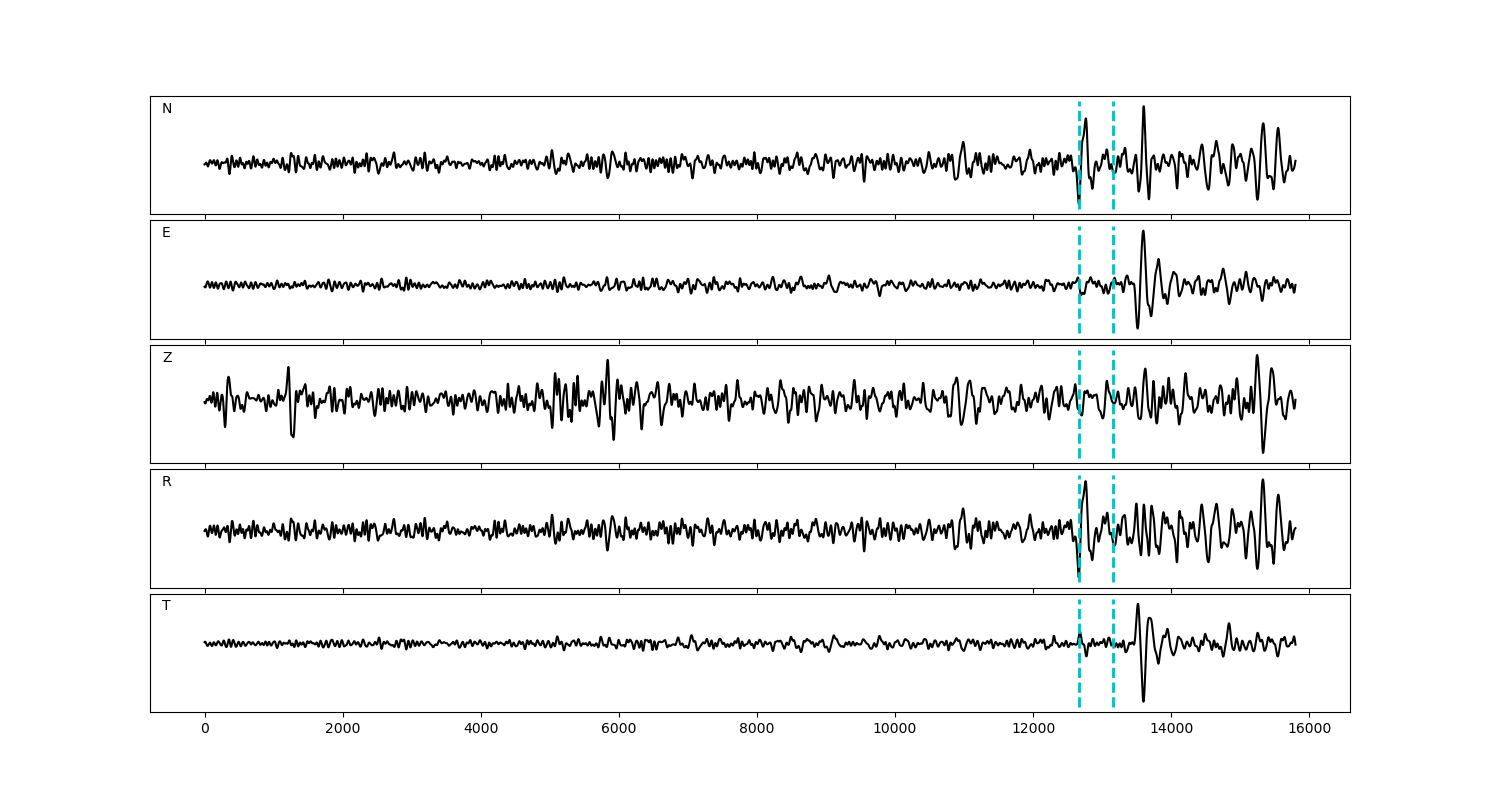The height and width of the screenshot is (800, 1500).
Task: Click the 6000 x-axis tick label
Action: (x=619, y=730)
